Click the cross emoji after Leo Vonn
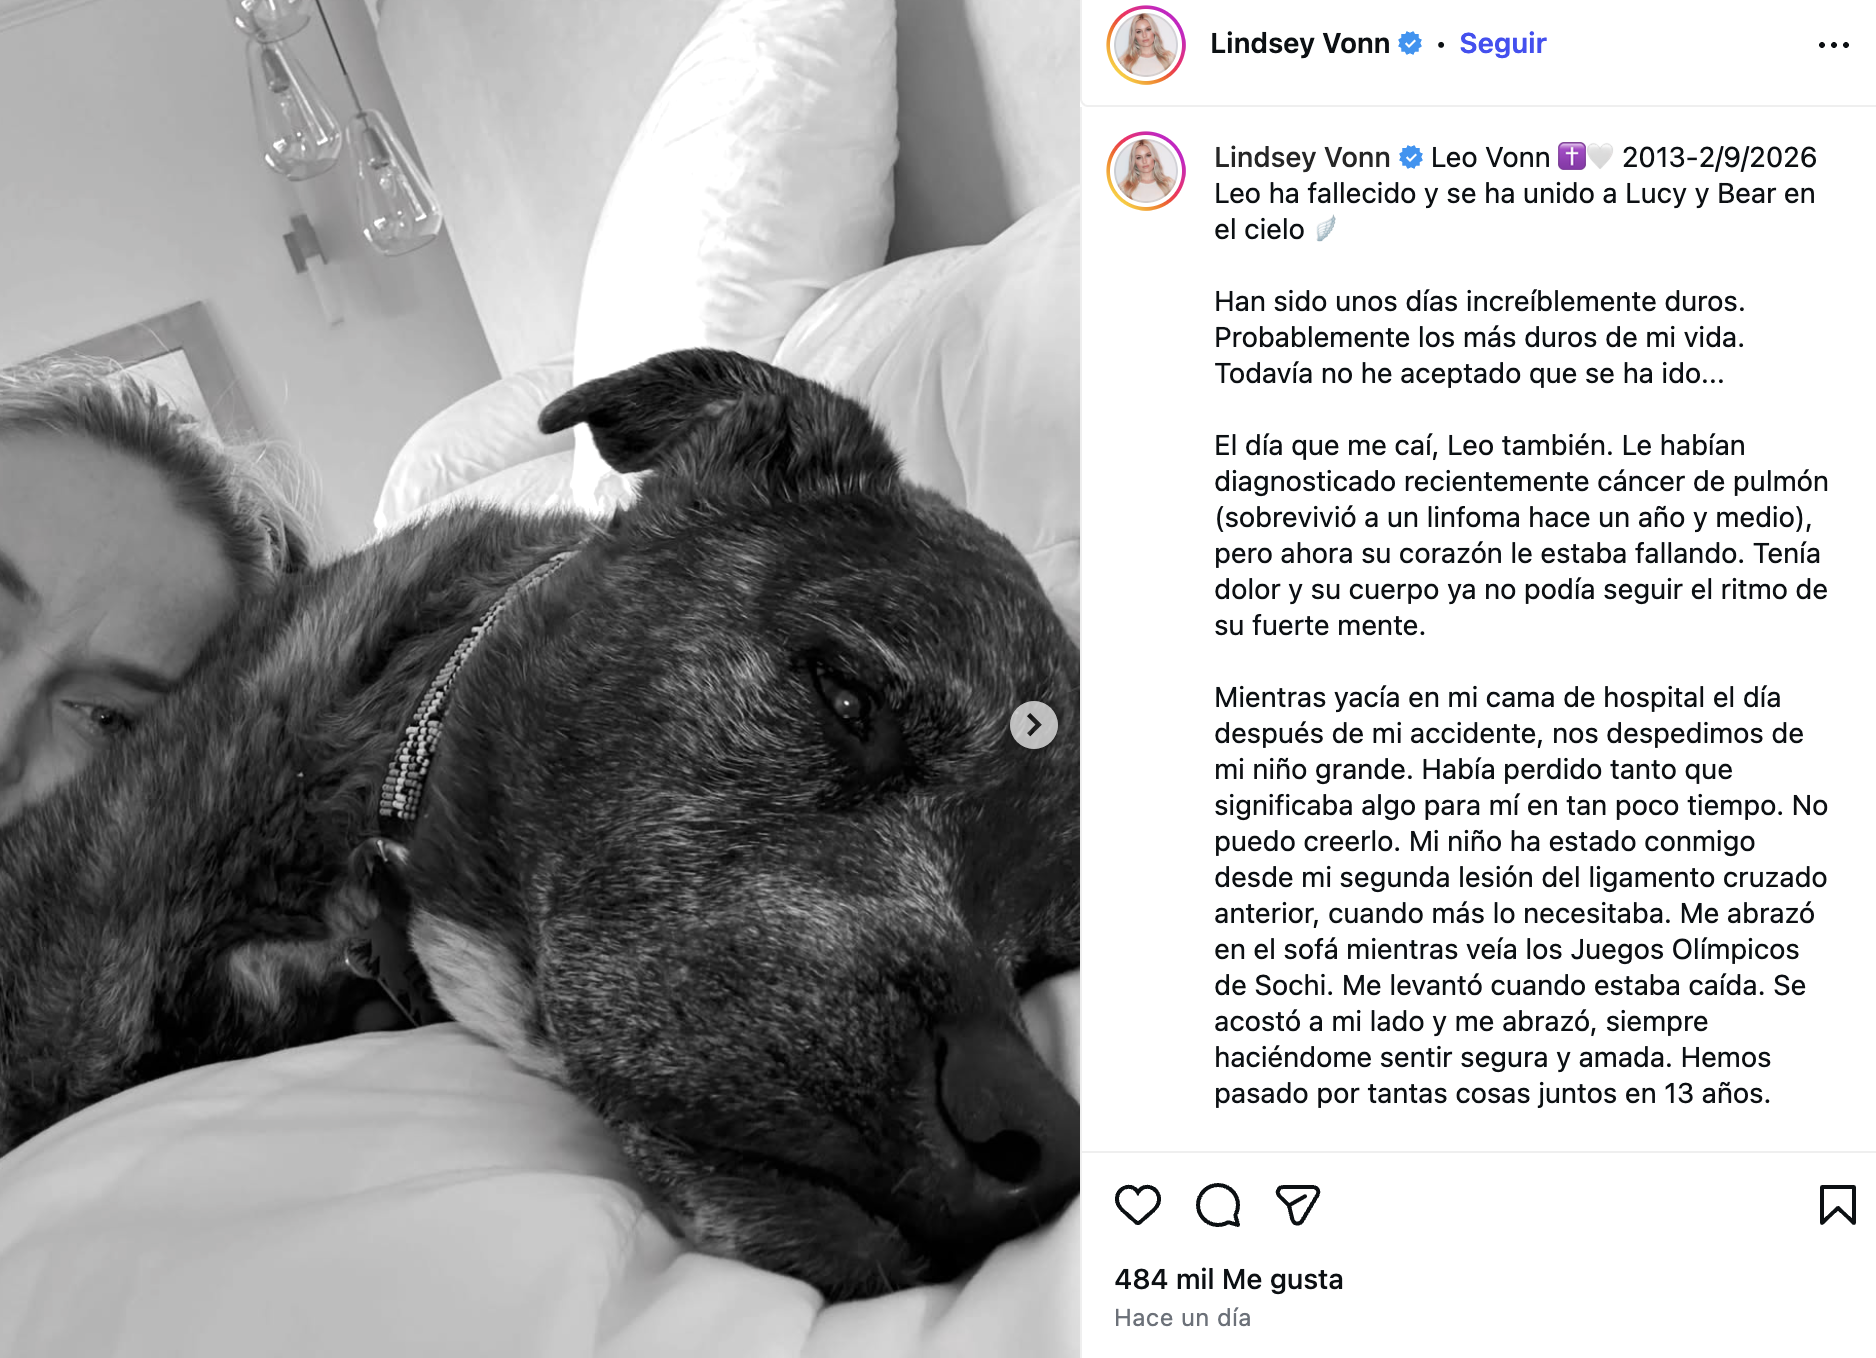This screenshot has height=1358, width=1876. [1572, 157]
